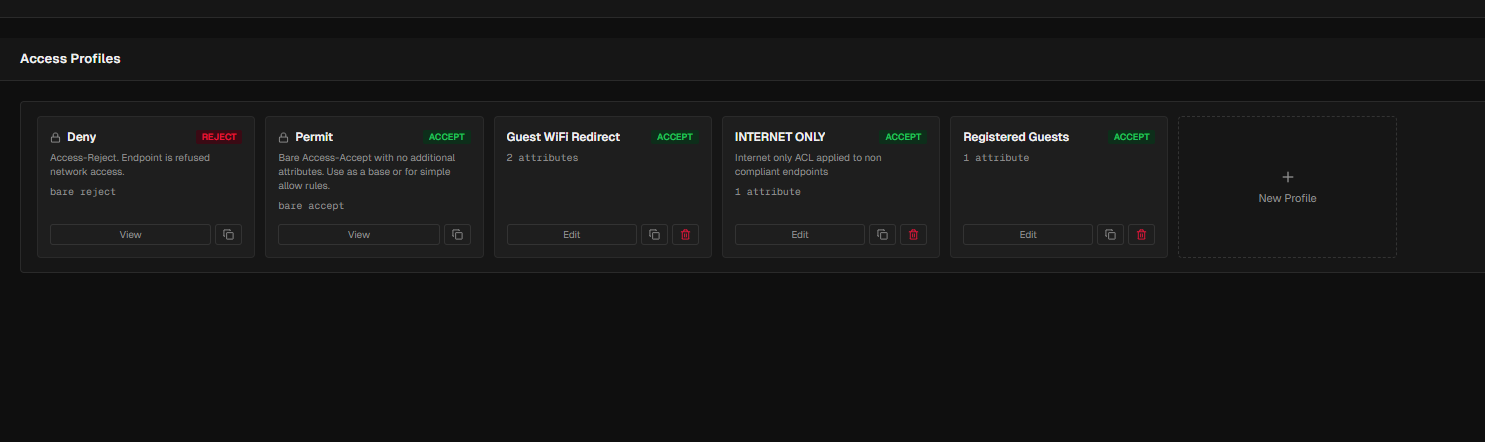The image size is (1485, 442).
Task: Delete the Guest WiFi Redirect profile
Action: [685, 234]
